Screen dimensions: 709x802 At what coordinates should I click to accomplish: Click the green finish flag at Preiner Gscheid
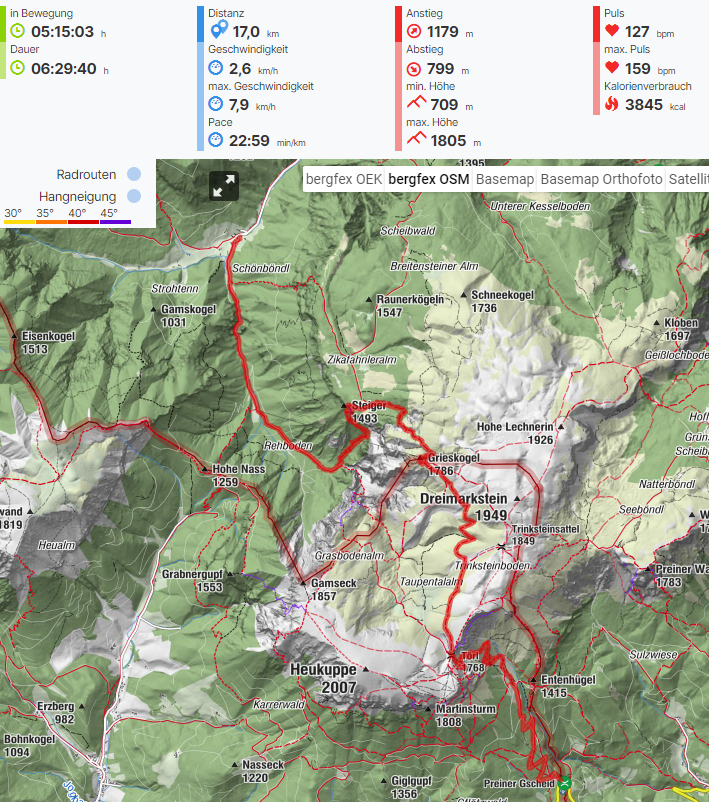click(x=565, y=783)
